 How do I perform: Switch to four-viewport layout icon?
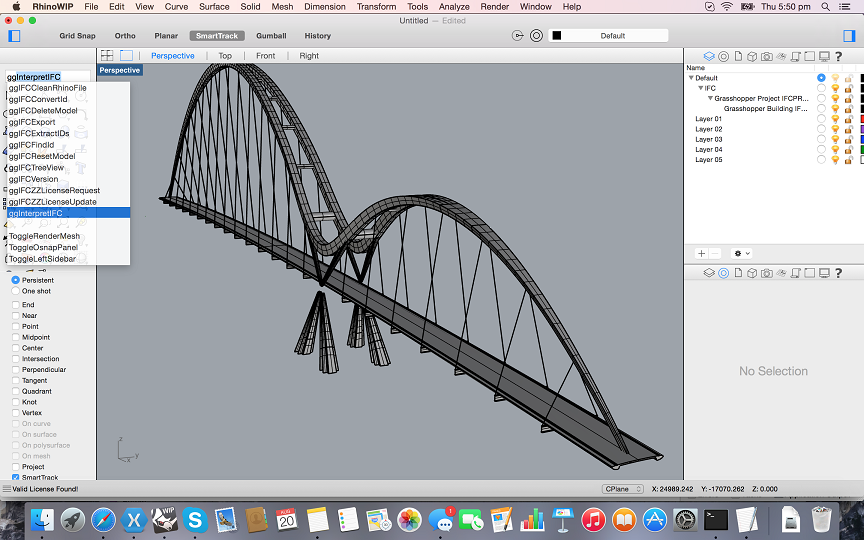pyautogui.click(x=107, y=56)
